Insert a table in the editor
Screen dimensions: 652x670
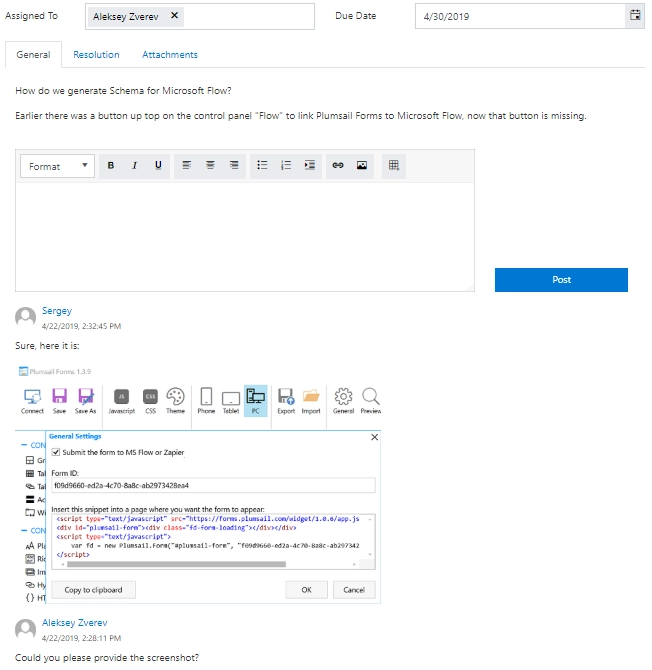394,166
